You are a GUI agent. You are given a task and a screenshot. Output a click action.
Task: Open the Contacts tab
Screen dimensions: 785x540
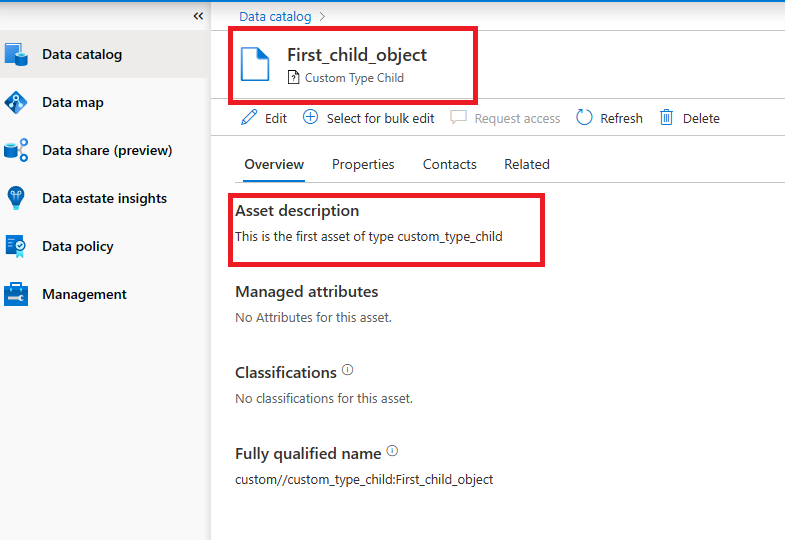(x=449, y=164)
